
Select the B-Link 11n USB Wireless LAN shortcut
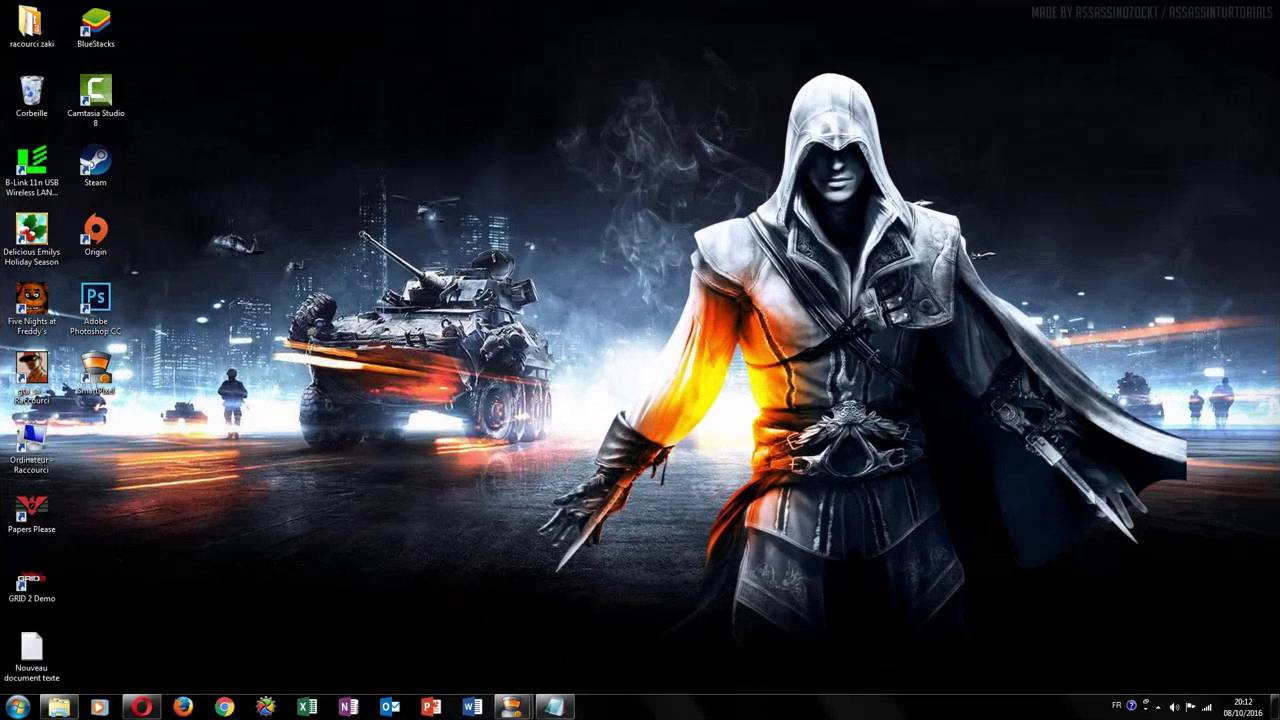(x=31, y=170)
